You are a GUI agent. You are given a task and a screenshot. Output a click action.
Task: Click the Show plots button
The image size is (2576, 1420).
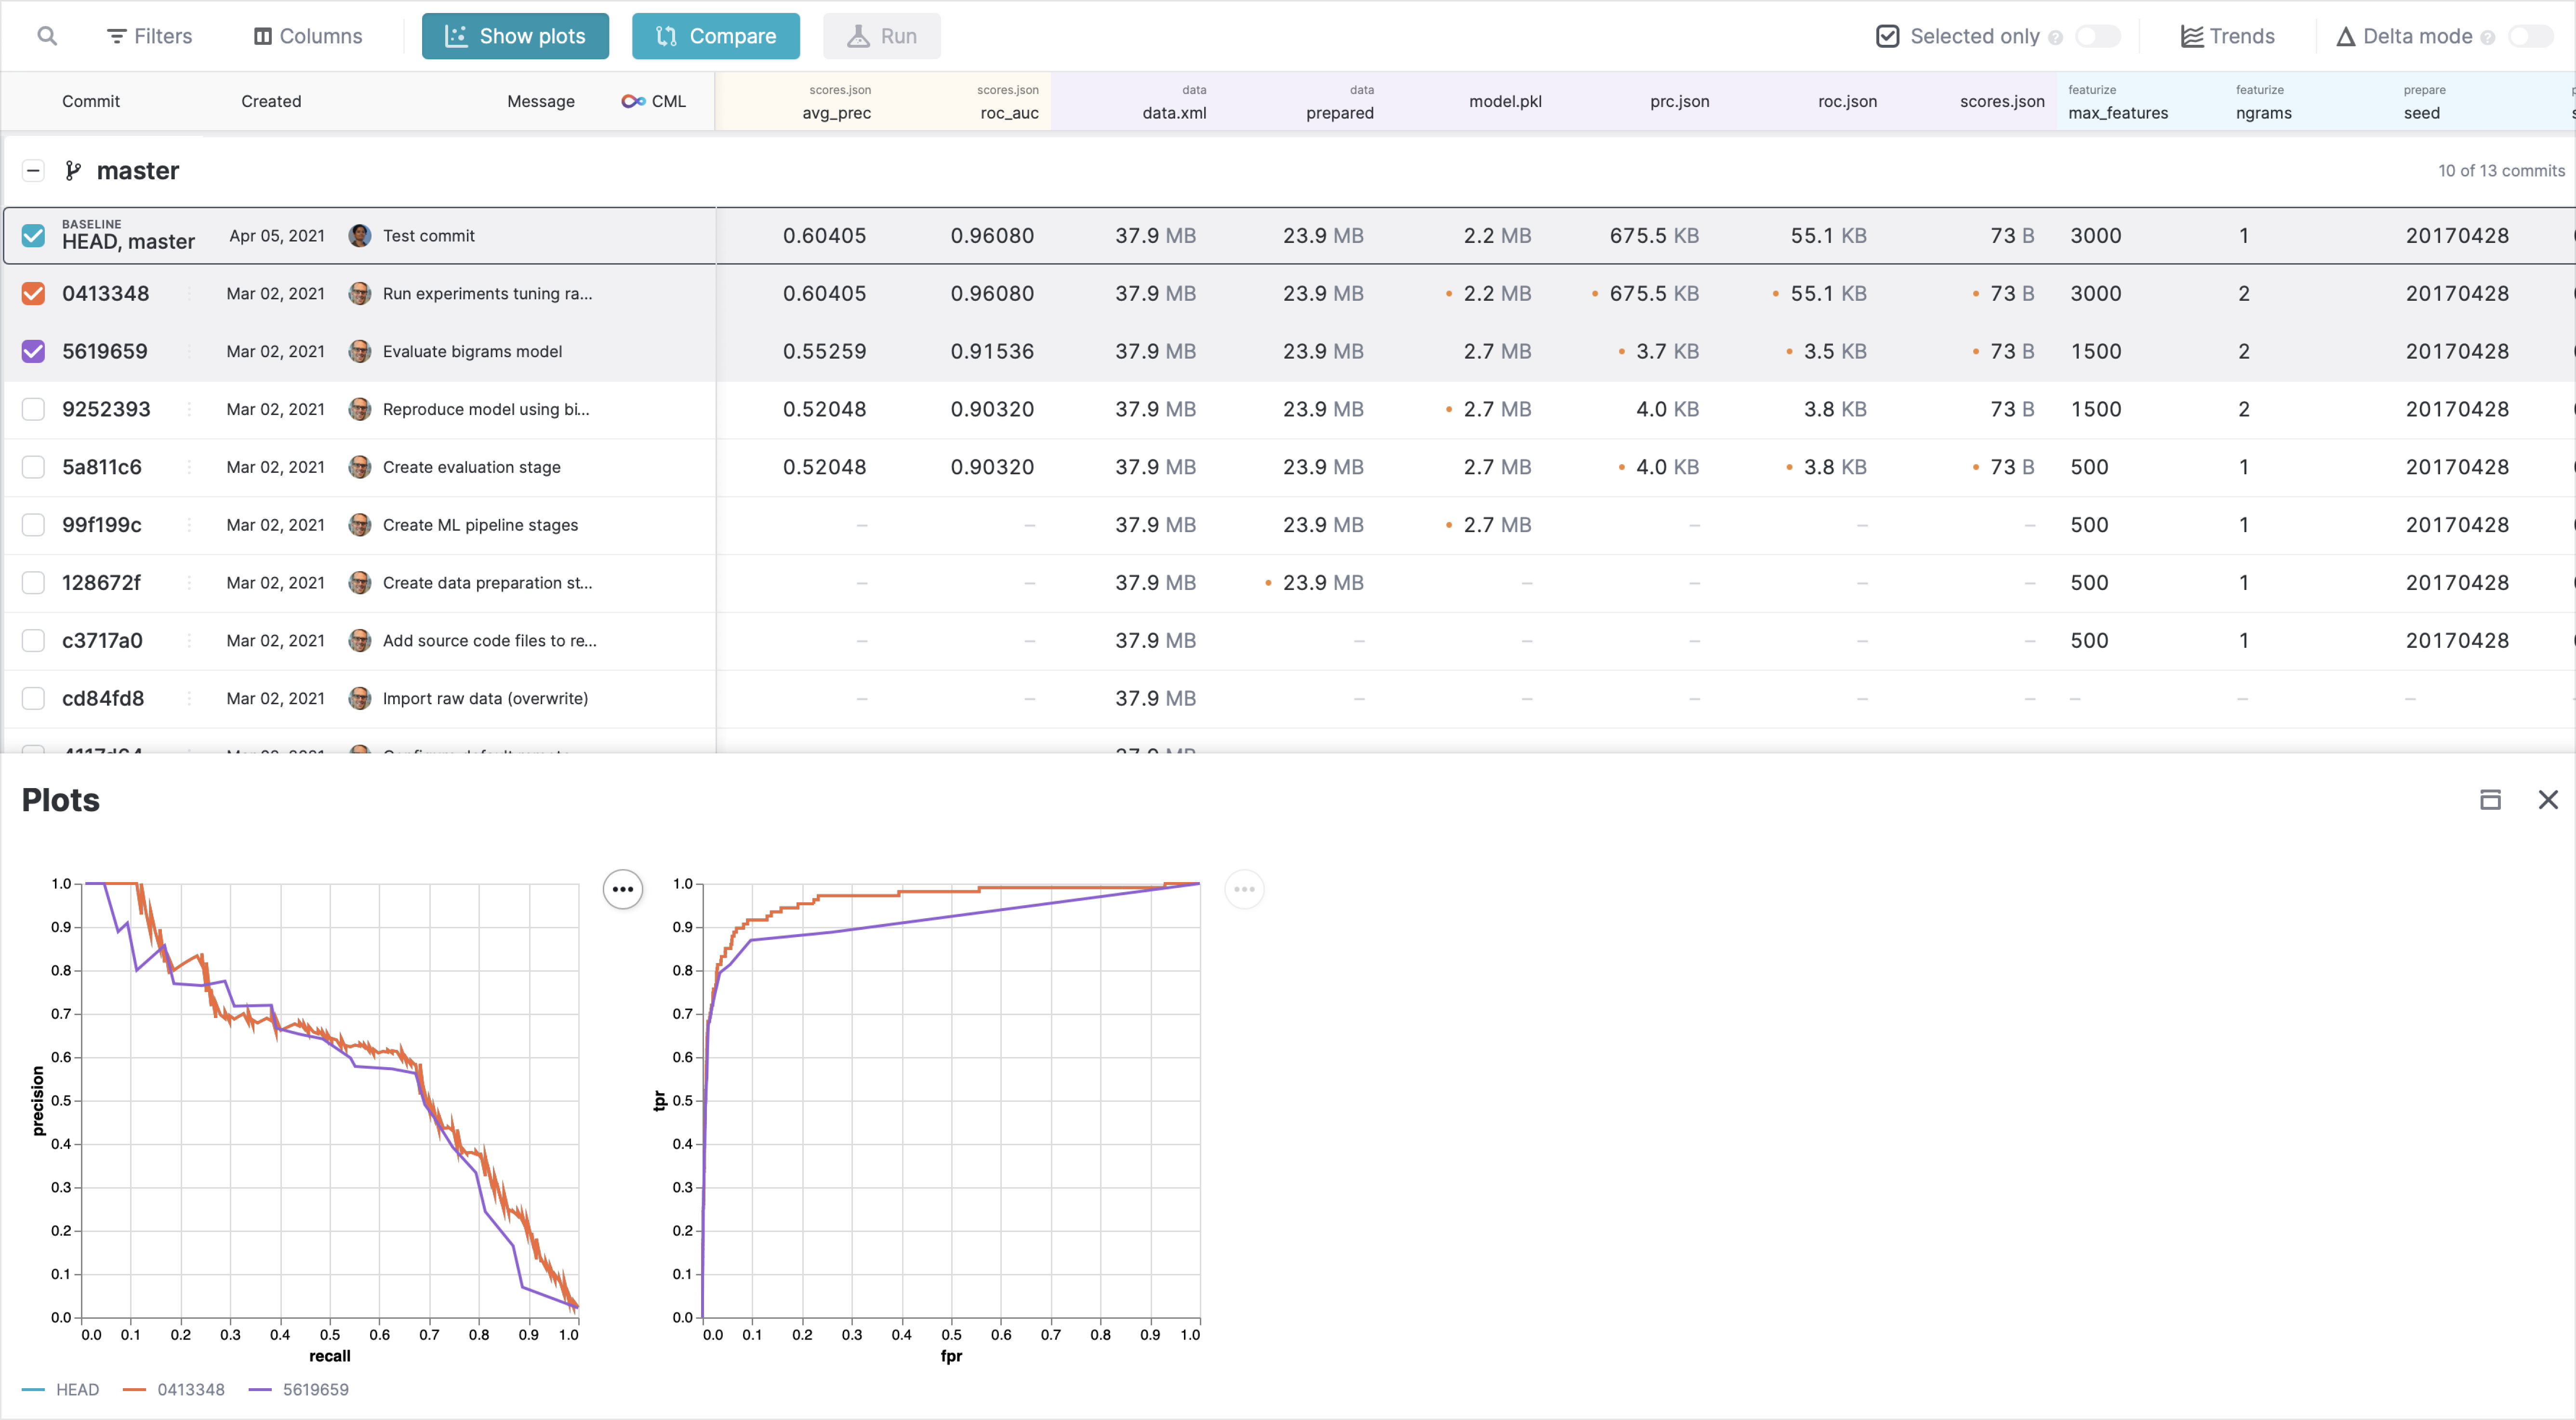point(515,36)
